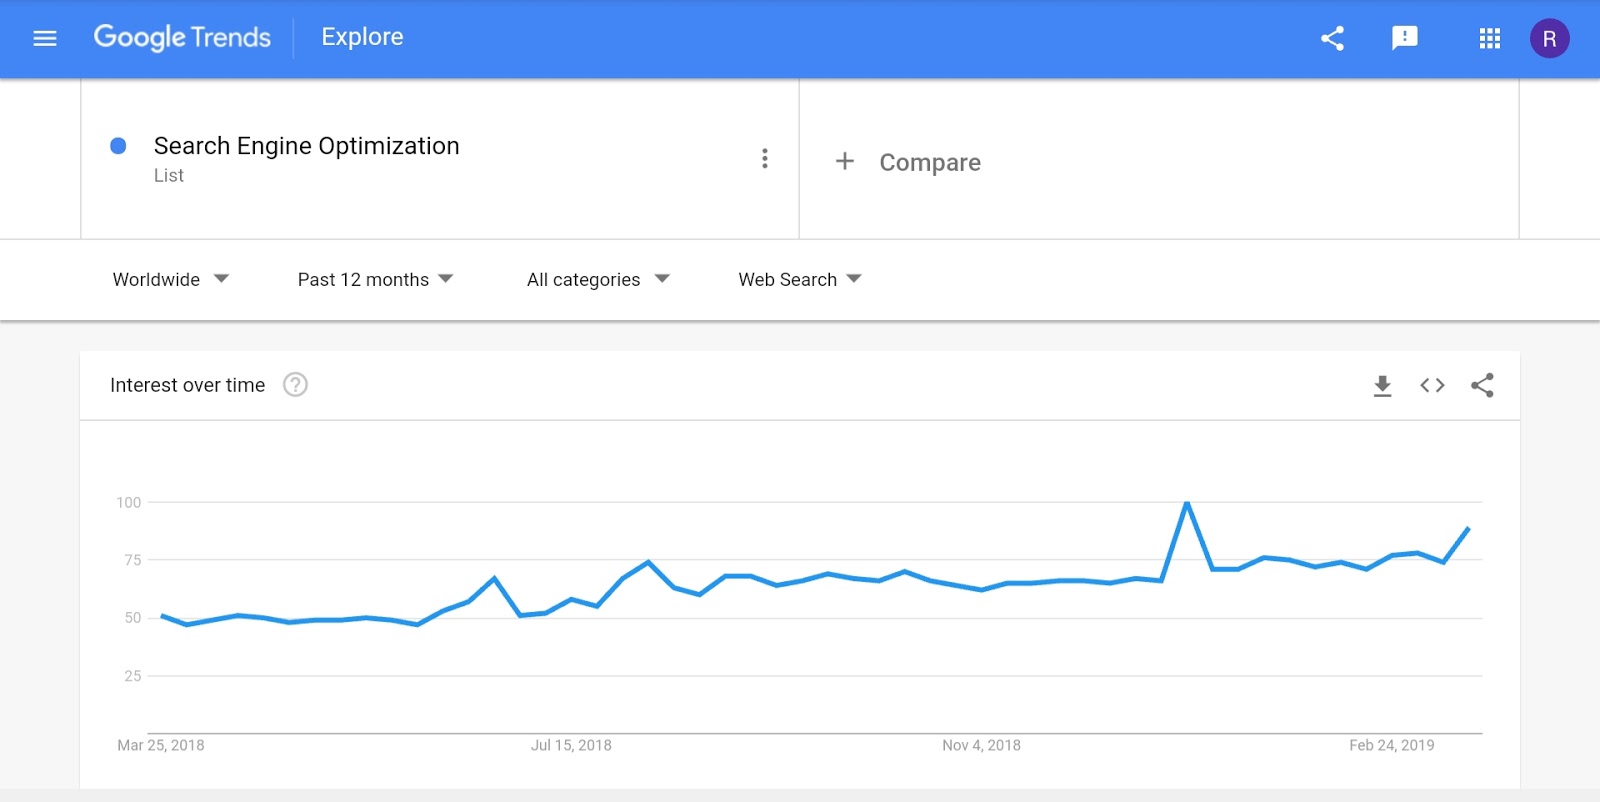The width and height of the screenshot is (1600, 802).
Task: Click the chart's peak point at 100
Action: click(1187, 503)
